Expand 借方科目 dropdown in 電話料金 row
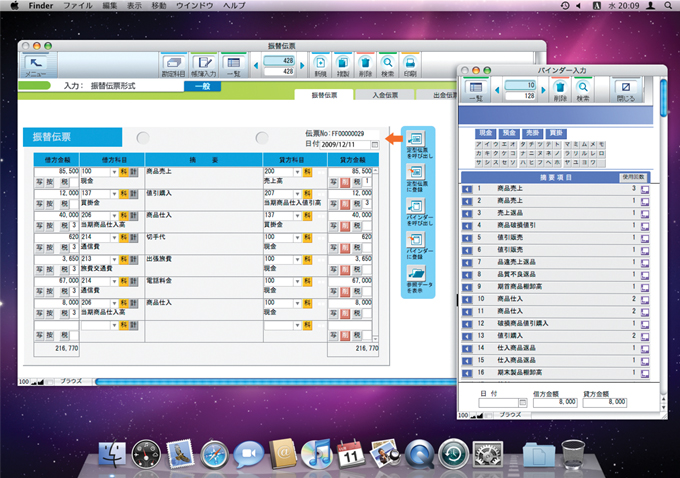Viewport: 680px width, 478px height. [114, 282]
